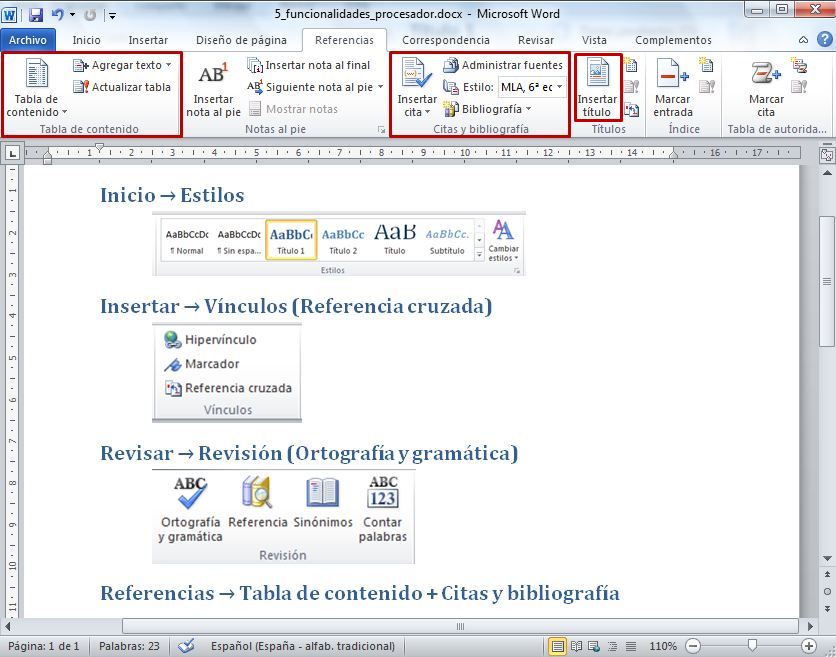
Task: Switch to Full Screen Reading view icon
Action: coord(576,646)
